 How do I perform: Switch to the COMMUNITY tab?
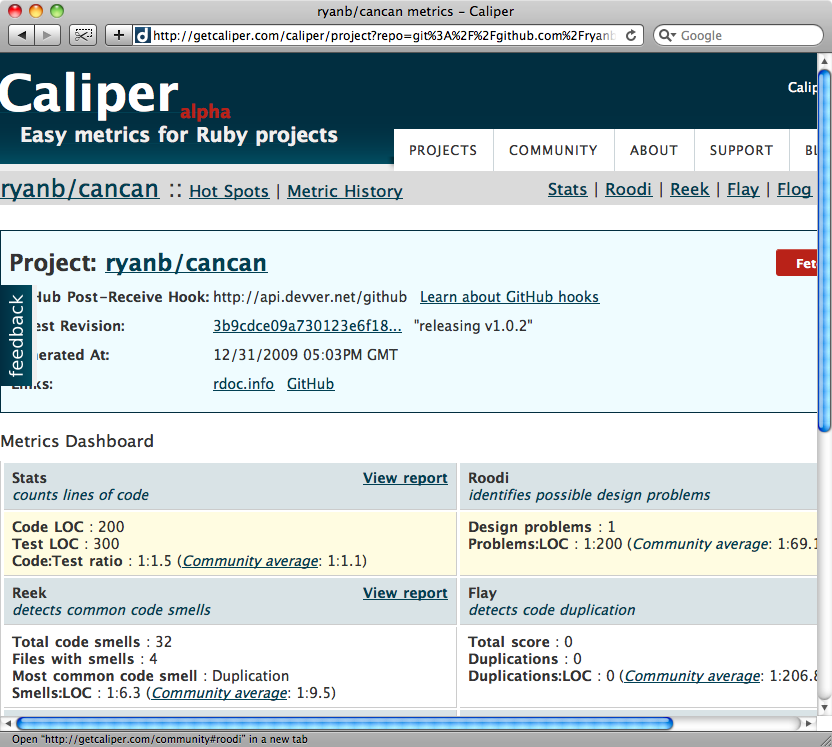point(553,150)
